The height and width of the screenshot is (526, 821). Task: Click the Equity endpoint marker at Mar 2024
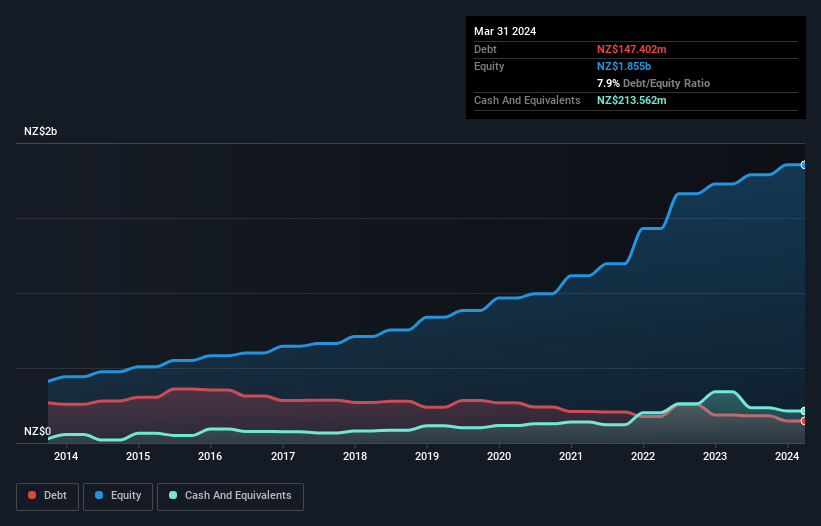[x=804, y=165]
